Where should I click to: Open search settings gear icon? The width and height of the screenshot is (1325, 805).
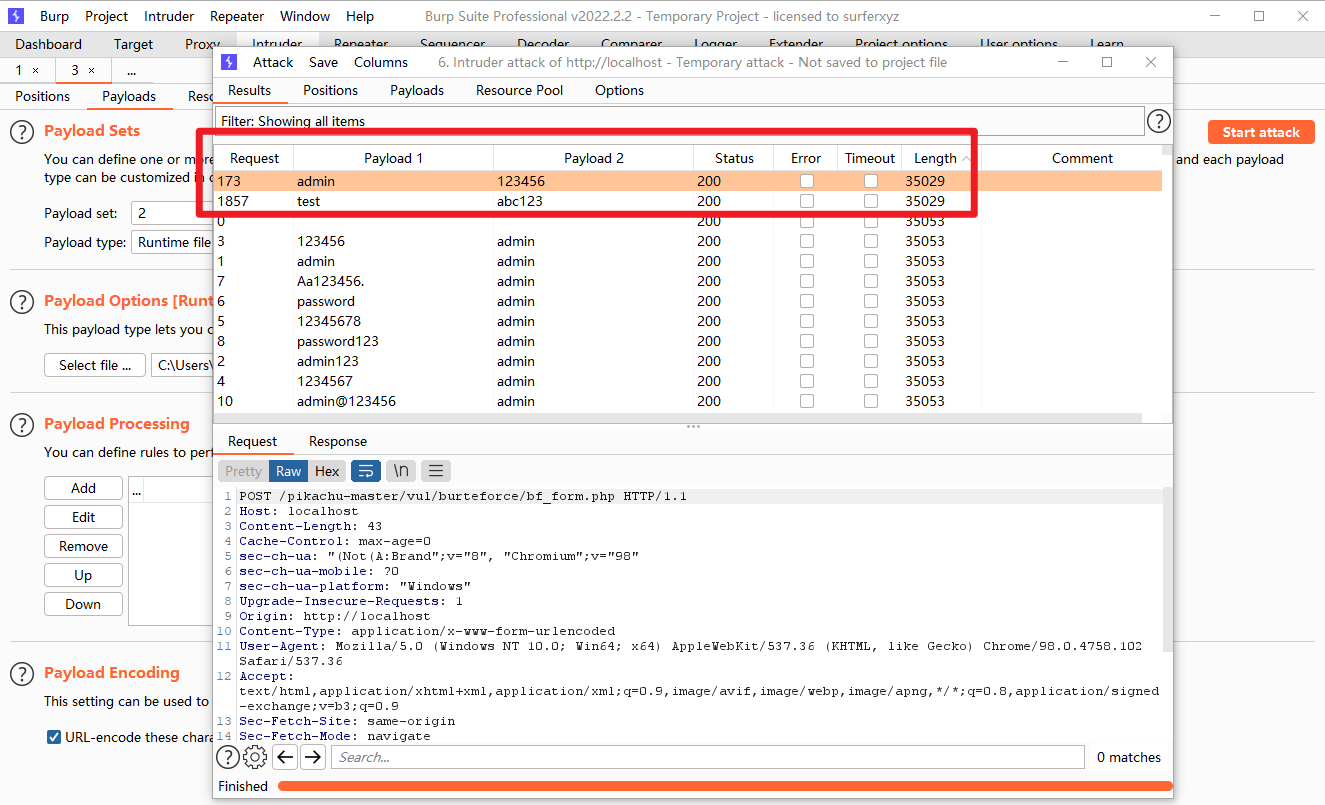click(x=256, y=757)
